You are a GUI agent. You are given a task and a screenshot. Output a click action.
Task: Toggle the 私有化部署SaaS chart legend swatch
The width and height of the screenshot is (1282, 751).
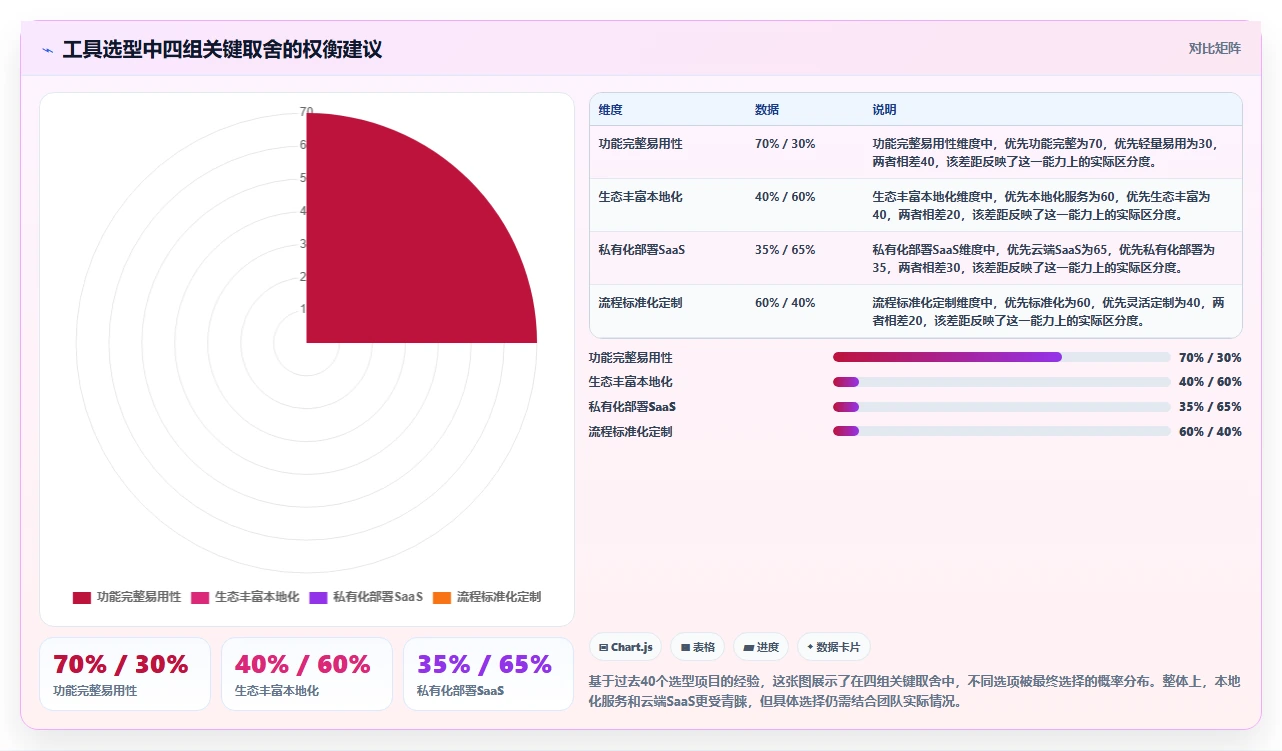point(318,597)
